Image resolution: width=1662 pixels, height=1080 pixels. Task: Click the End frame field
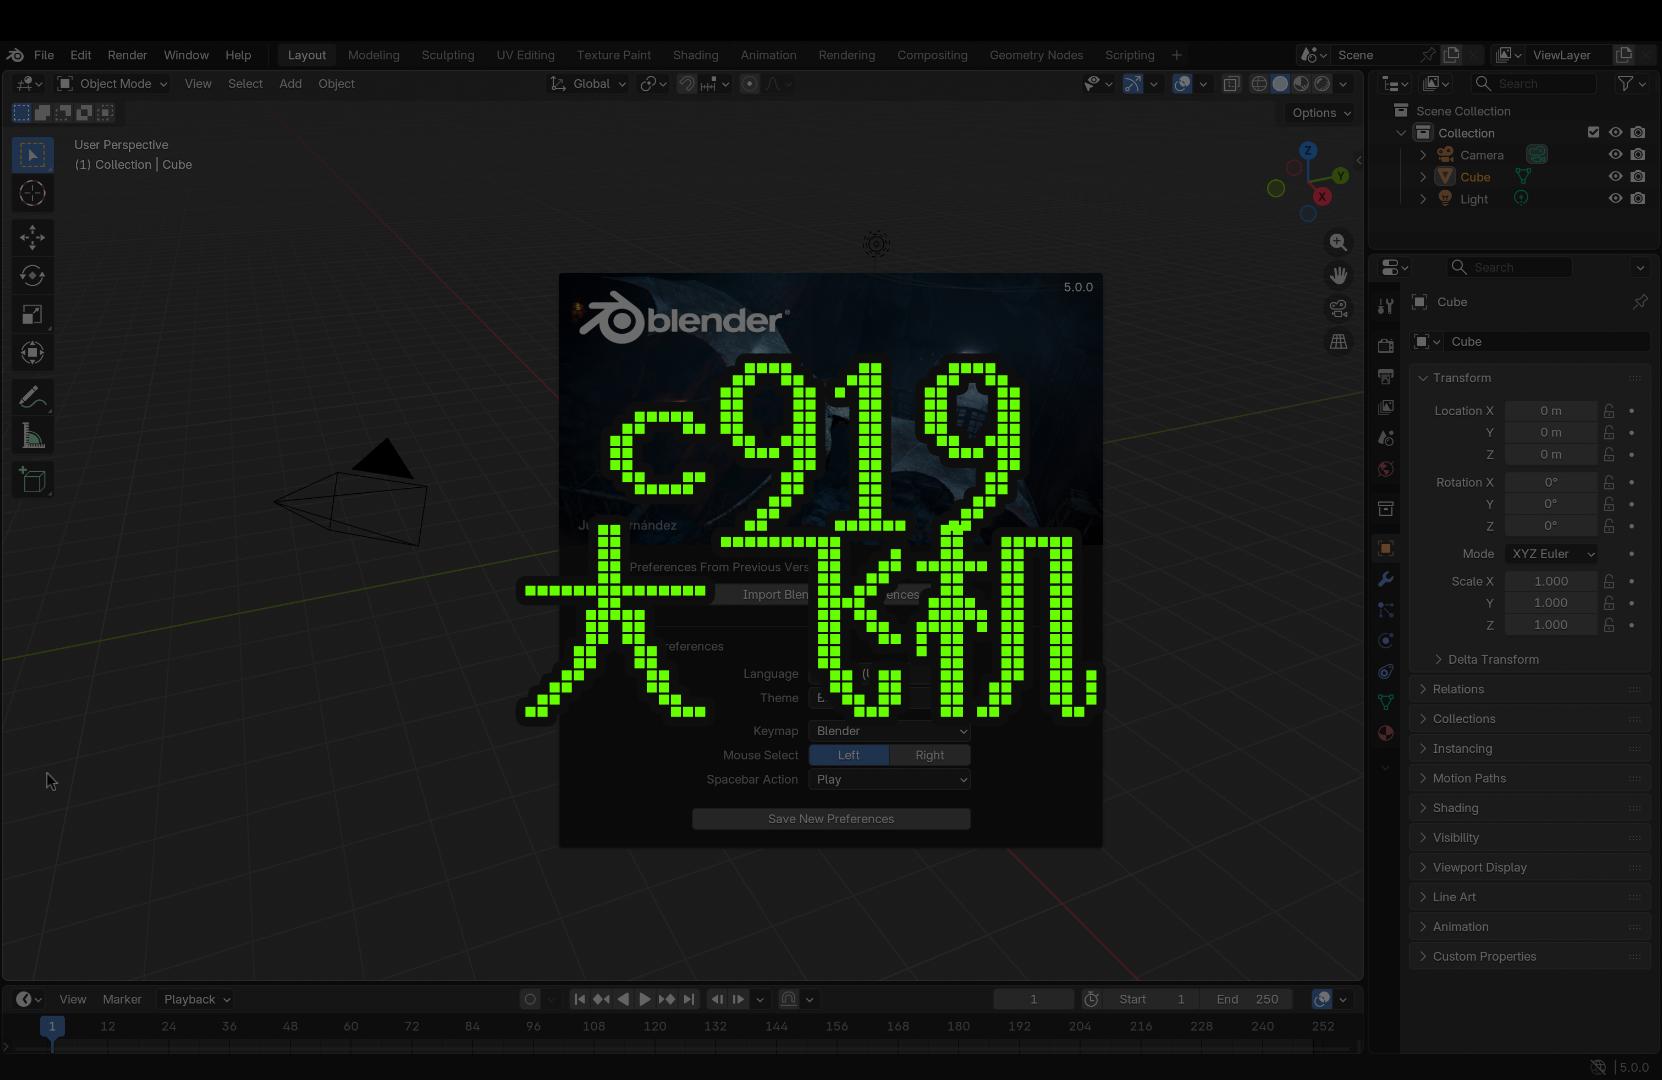[x=1249, y=999]
